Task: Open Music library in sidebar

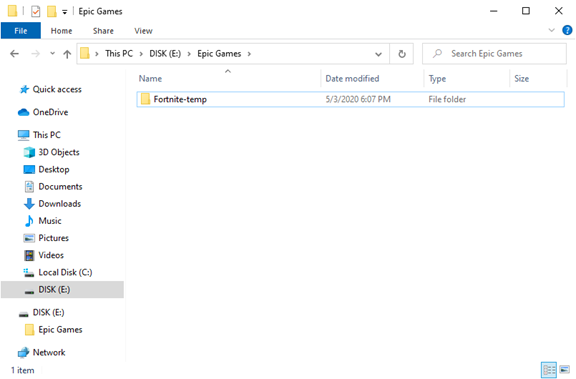Action: 50,221
